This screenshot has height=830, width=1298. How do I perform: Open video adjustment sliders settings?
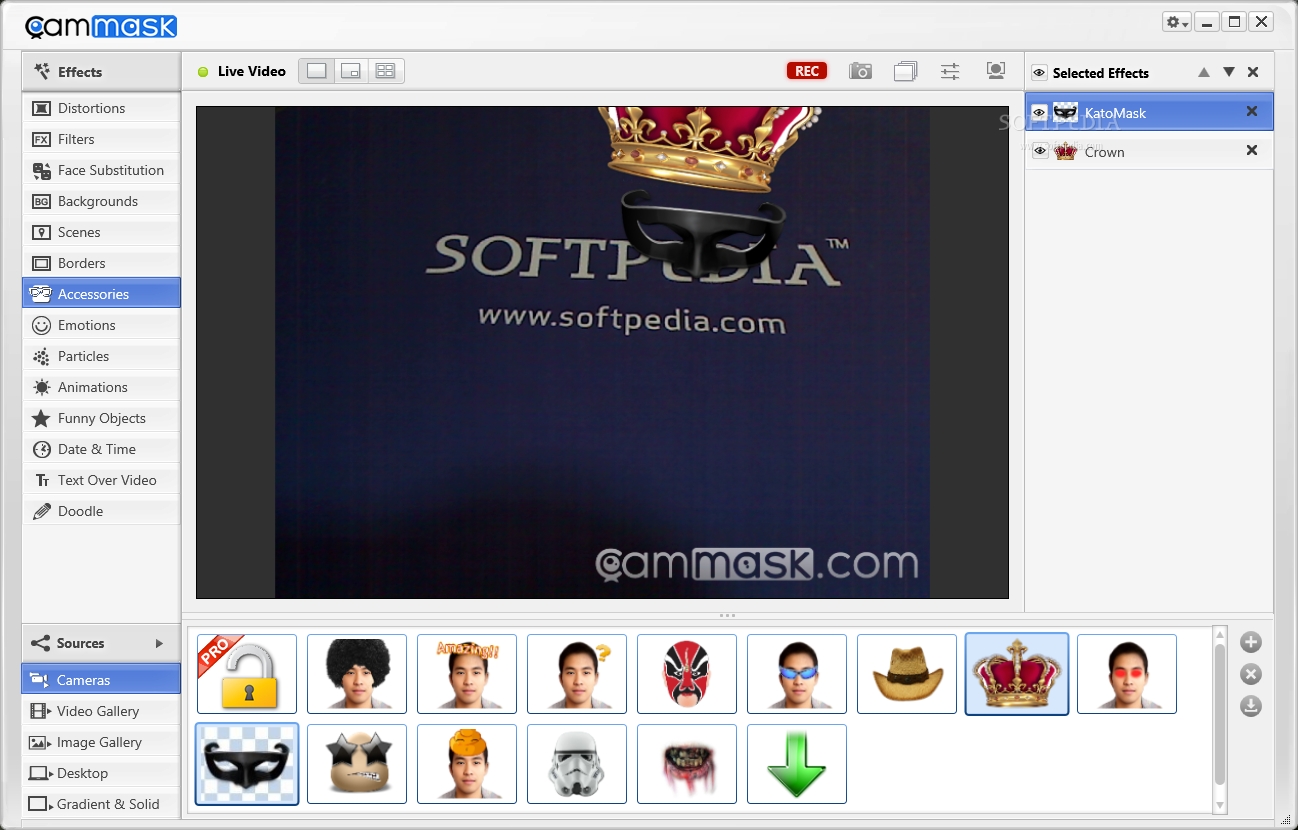point(950,71)
